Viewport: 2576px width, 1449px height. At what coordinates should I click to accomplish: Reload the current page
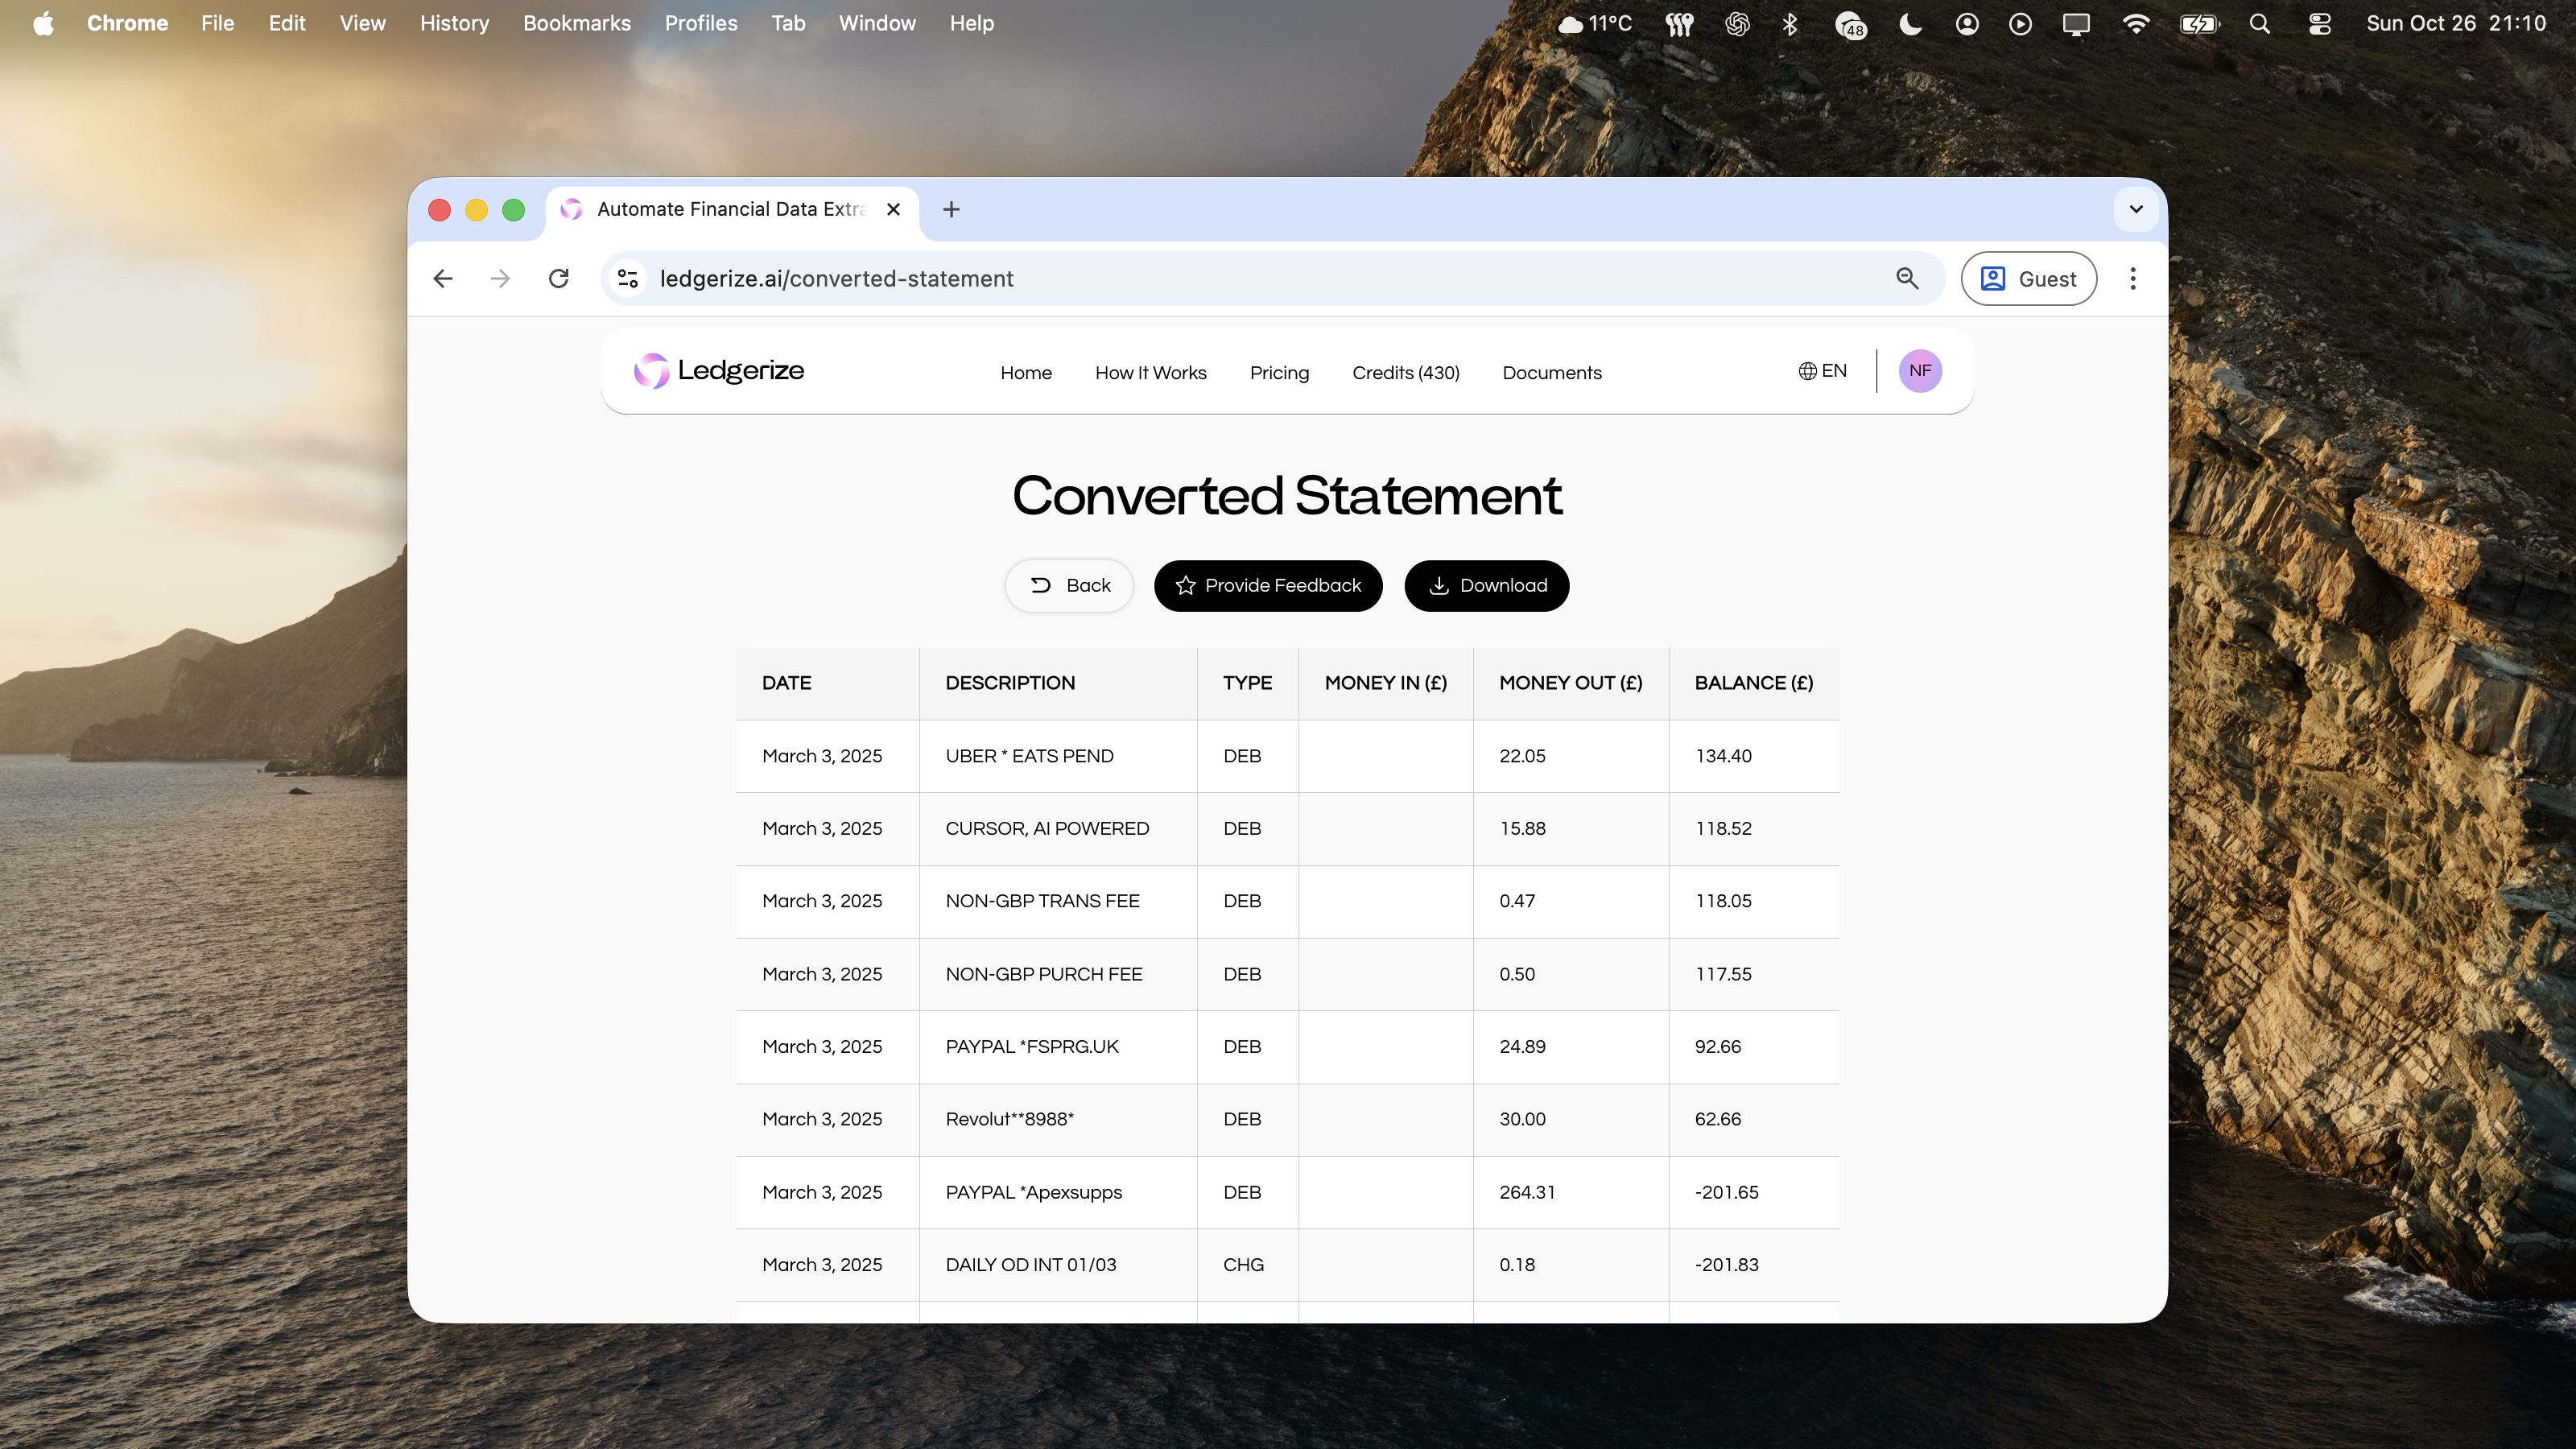point(559,279)
